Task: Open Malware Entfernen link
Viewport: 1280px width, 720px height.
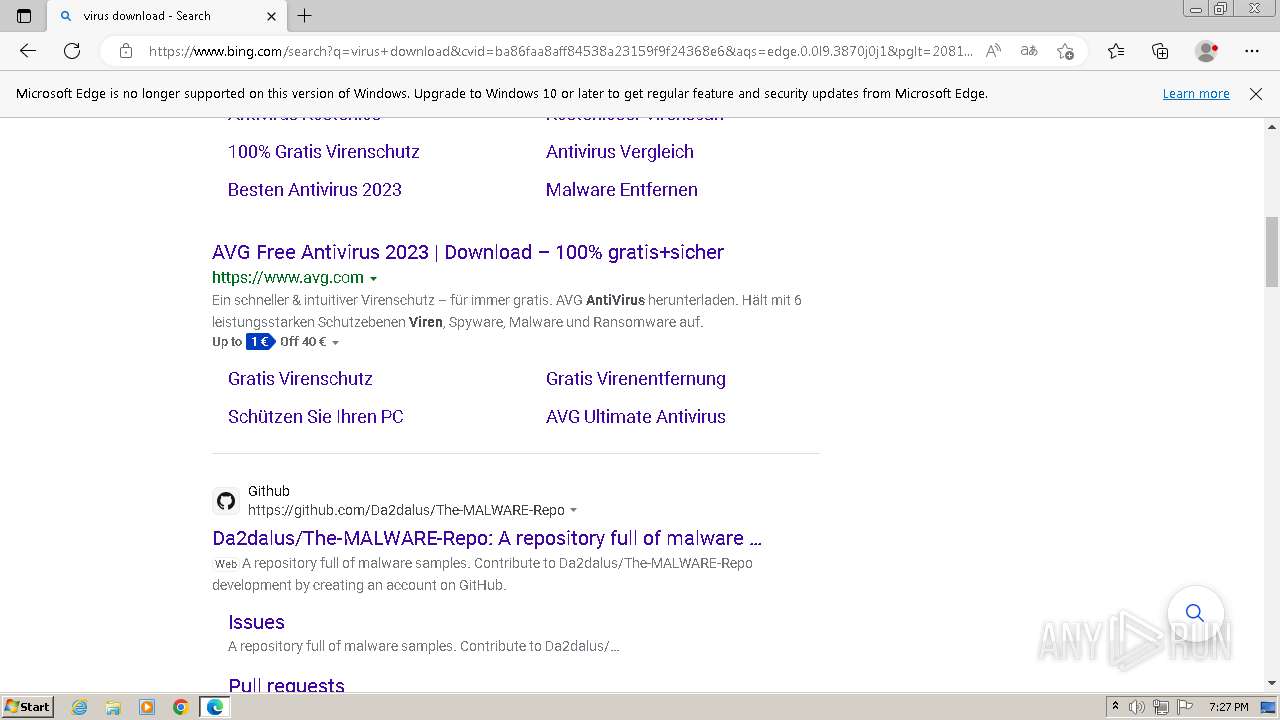Action: coord(621,190)
